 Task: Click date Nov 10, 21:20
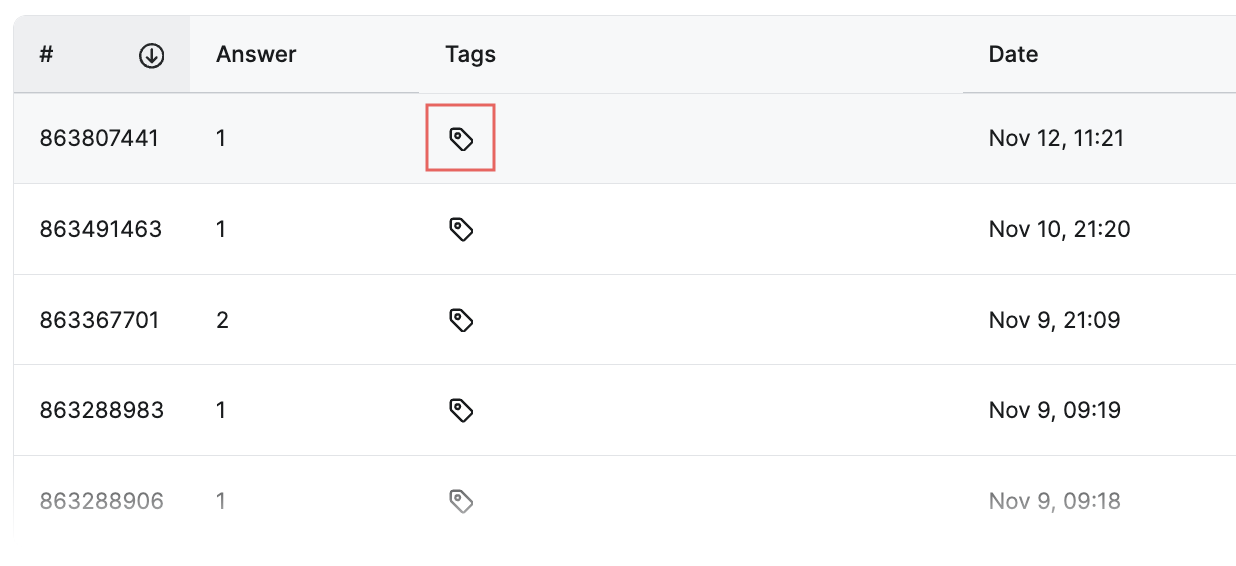coord(1059,229)
